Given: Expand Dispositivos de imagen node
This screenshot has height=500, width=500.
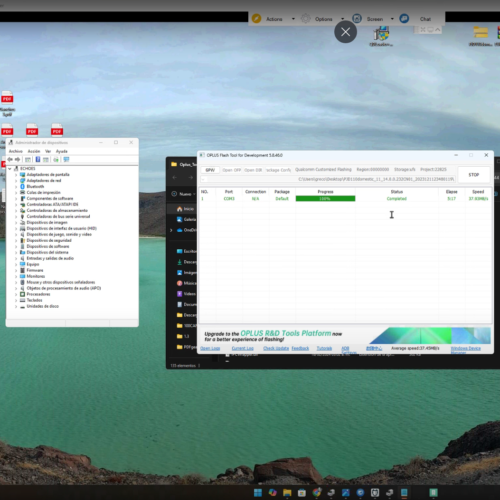Looking at the screenshot, I should pyautogui.click(x=16, y=223).
